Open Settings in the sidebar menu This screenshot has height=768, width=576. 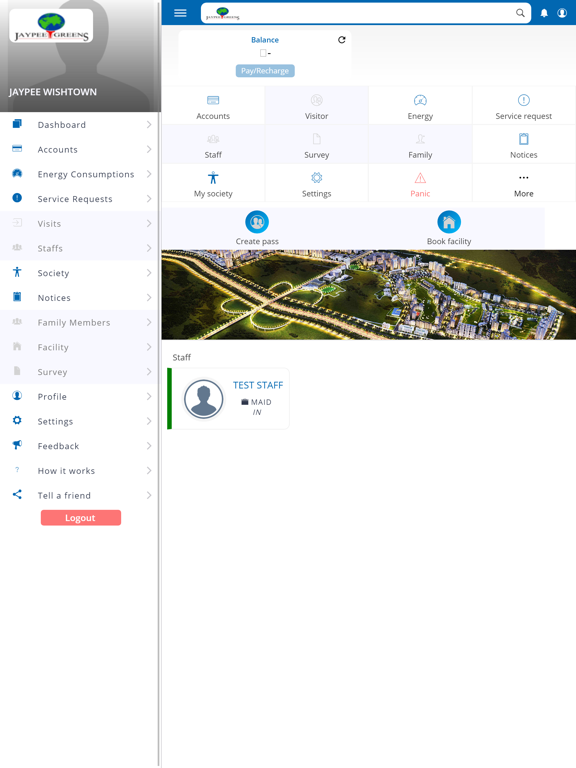coord(79,421)
